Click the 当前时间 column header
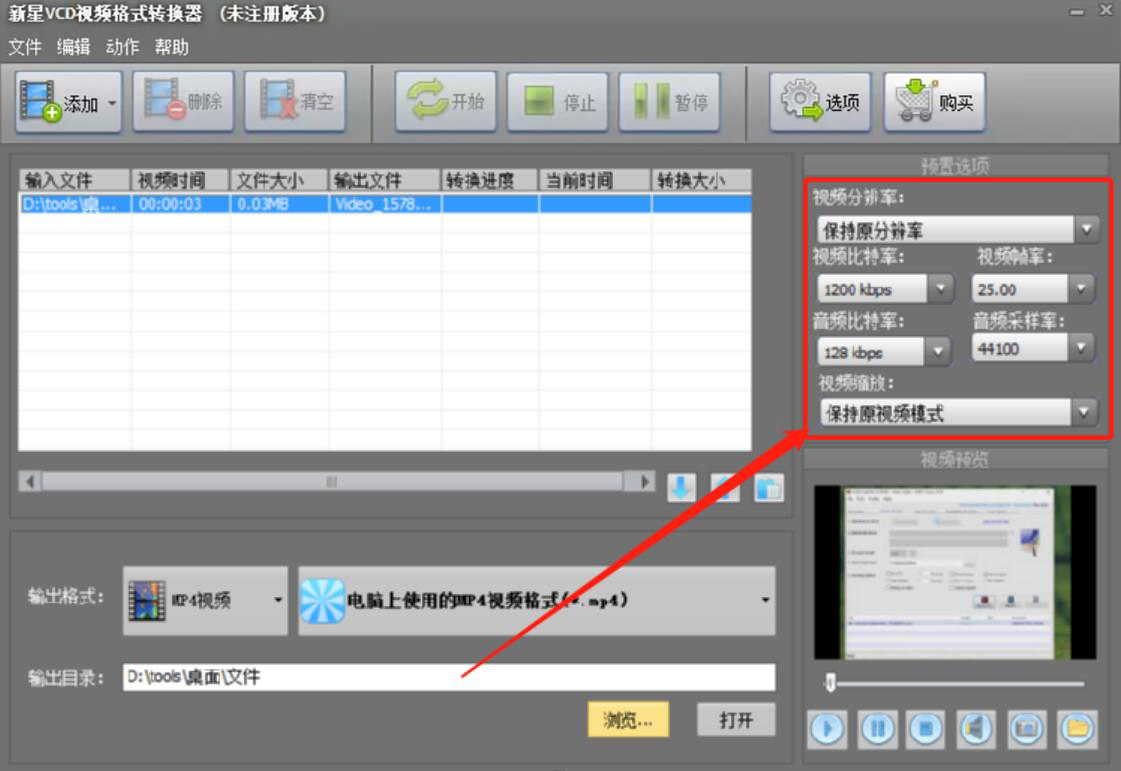Screen dimensions: 1121x771 coord(595,180)
